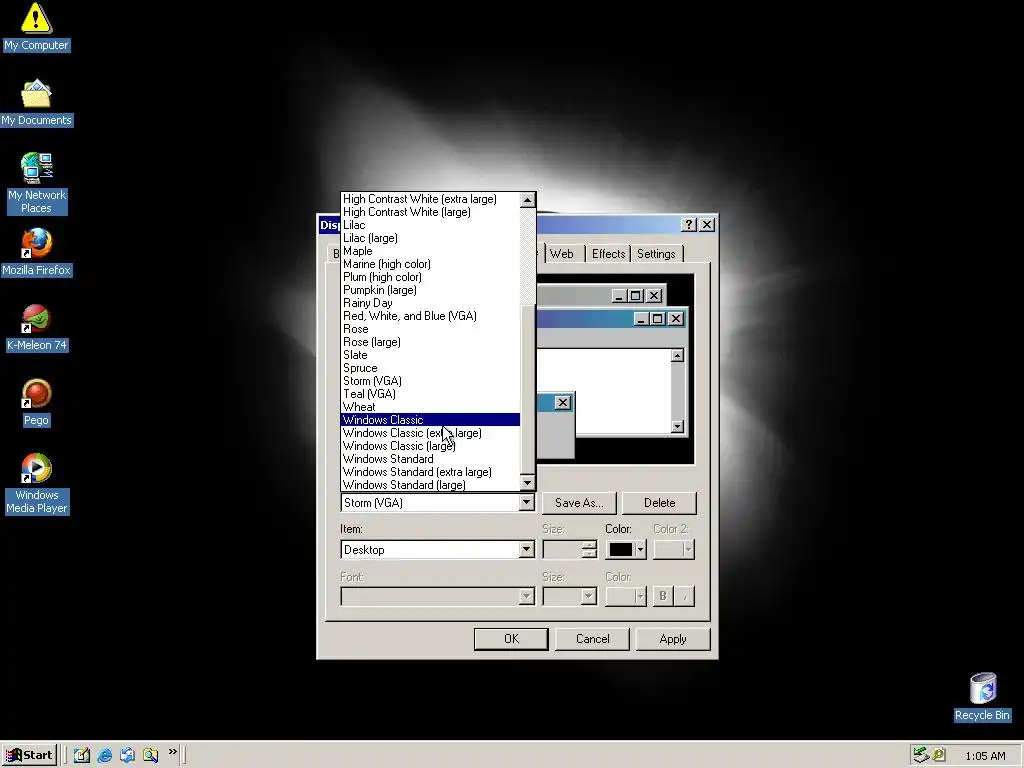Choose Rose (large) scheme
Screen dimensions: 1024x768
click(430, 342)
